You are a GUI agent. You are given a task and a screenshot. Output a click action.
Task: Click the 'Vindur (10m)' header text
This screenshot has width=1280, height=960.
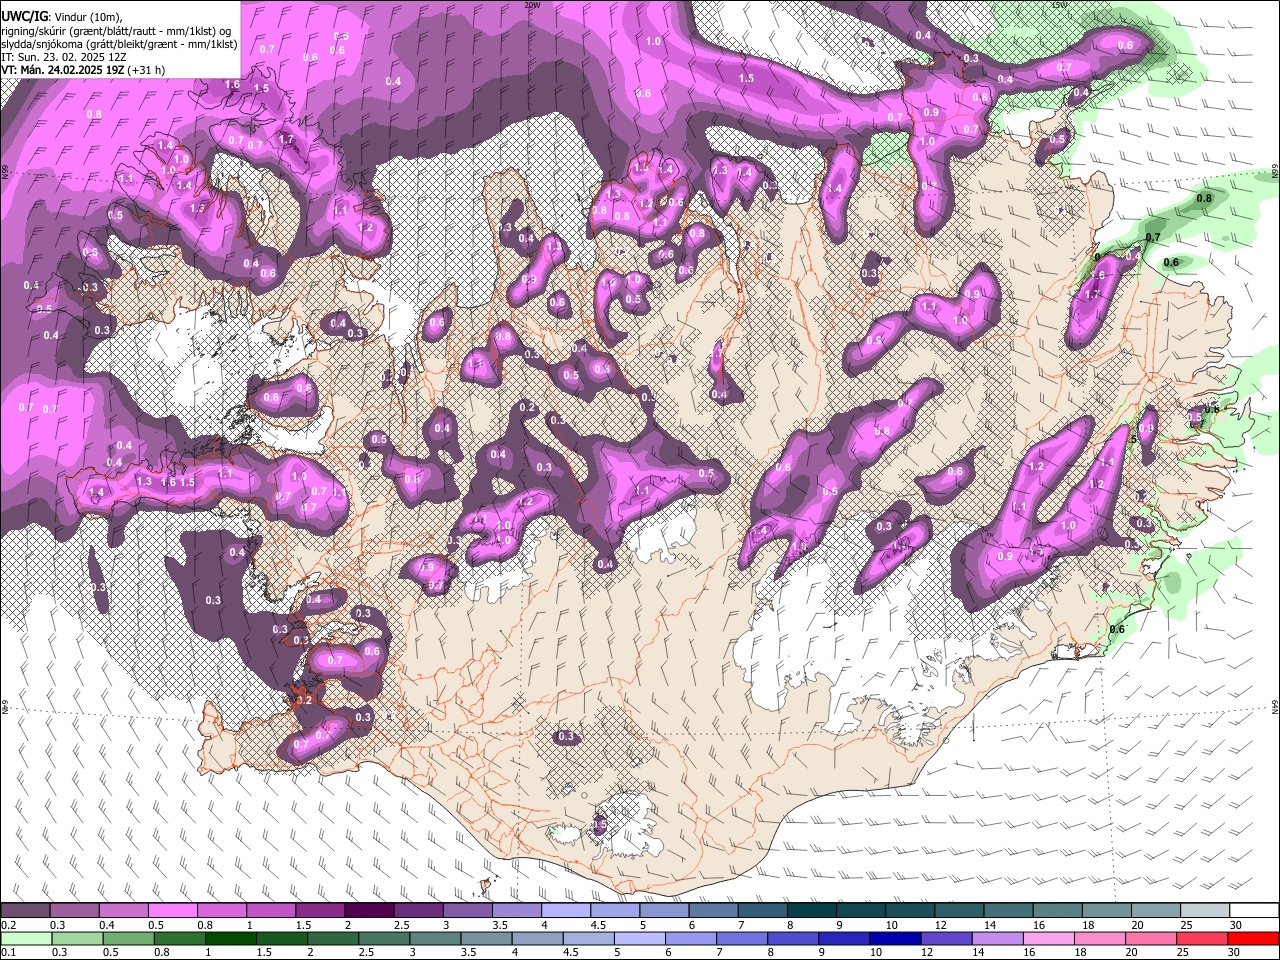pos(88,17)
